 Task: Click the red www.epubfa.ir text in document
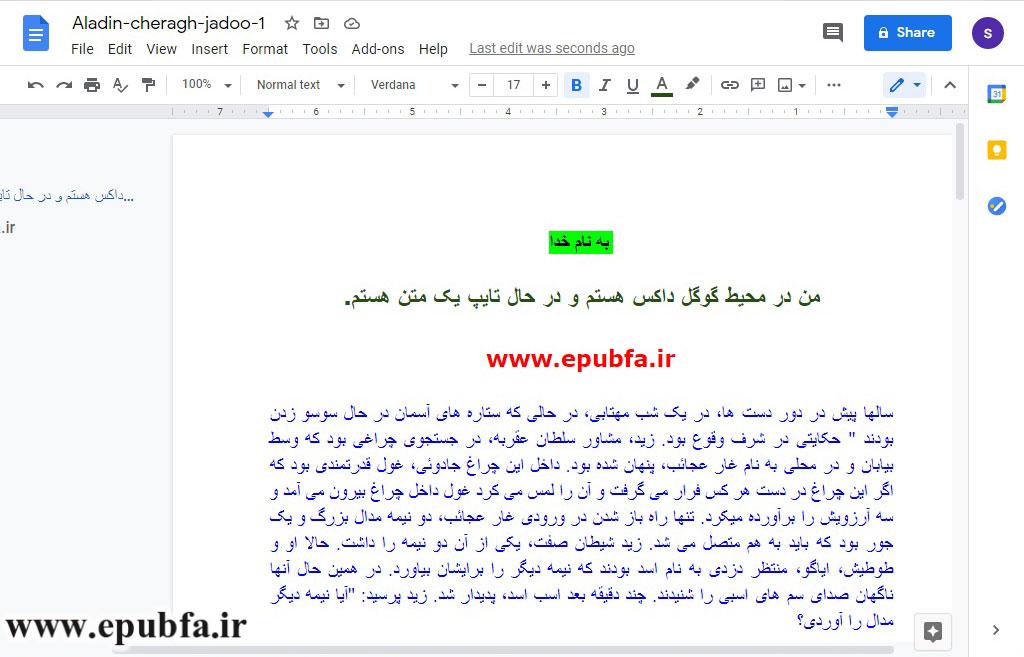pyautogui.click(x=580, y=359)
